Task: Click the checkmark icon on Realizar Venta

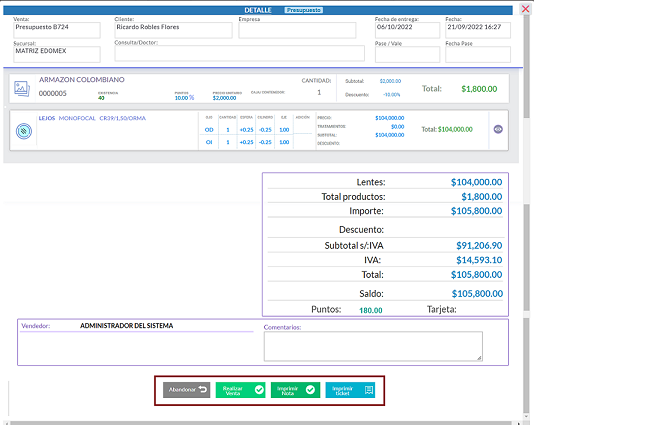Action: (x=259, y=389)
